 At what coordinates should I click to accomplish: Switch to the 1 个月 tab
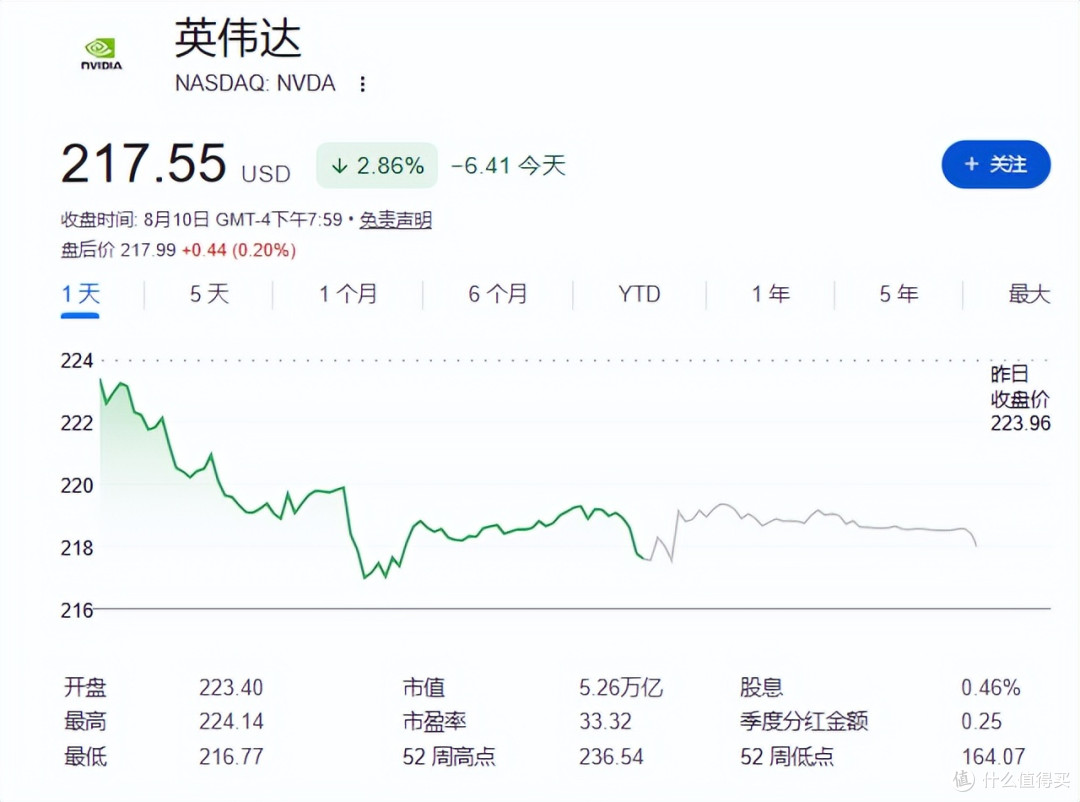pos(348,294)
